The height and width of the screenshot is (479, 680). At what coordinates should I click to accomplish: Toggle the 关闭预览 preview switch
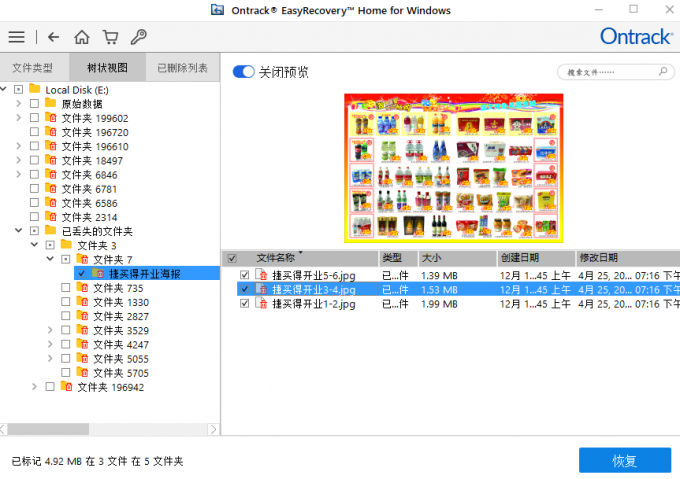point(243,72)
